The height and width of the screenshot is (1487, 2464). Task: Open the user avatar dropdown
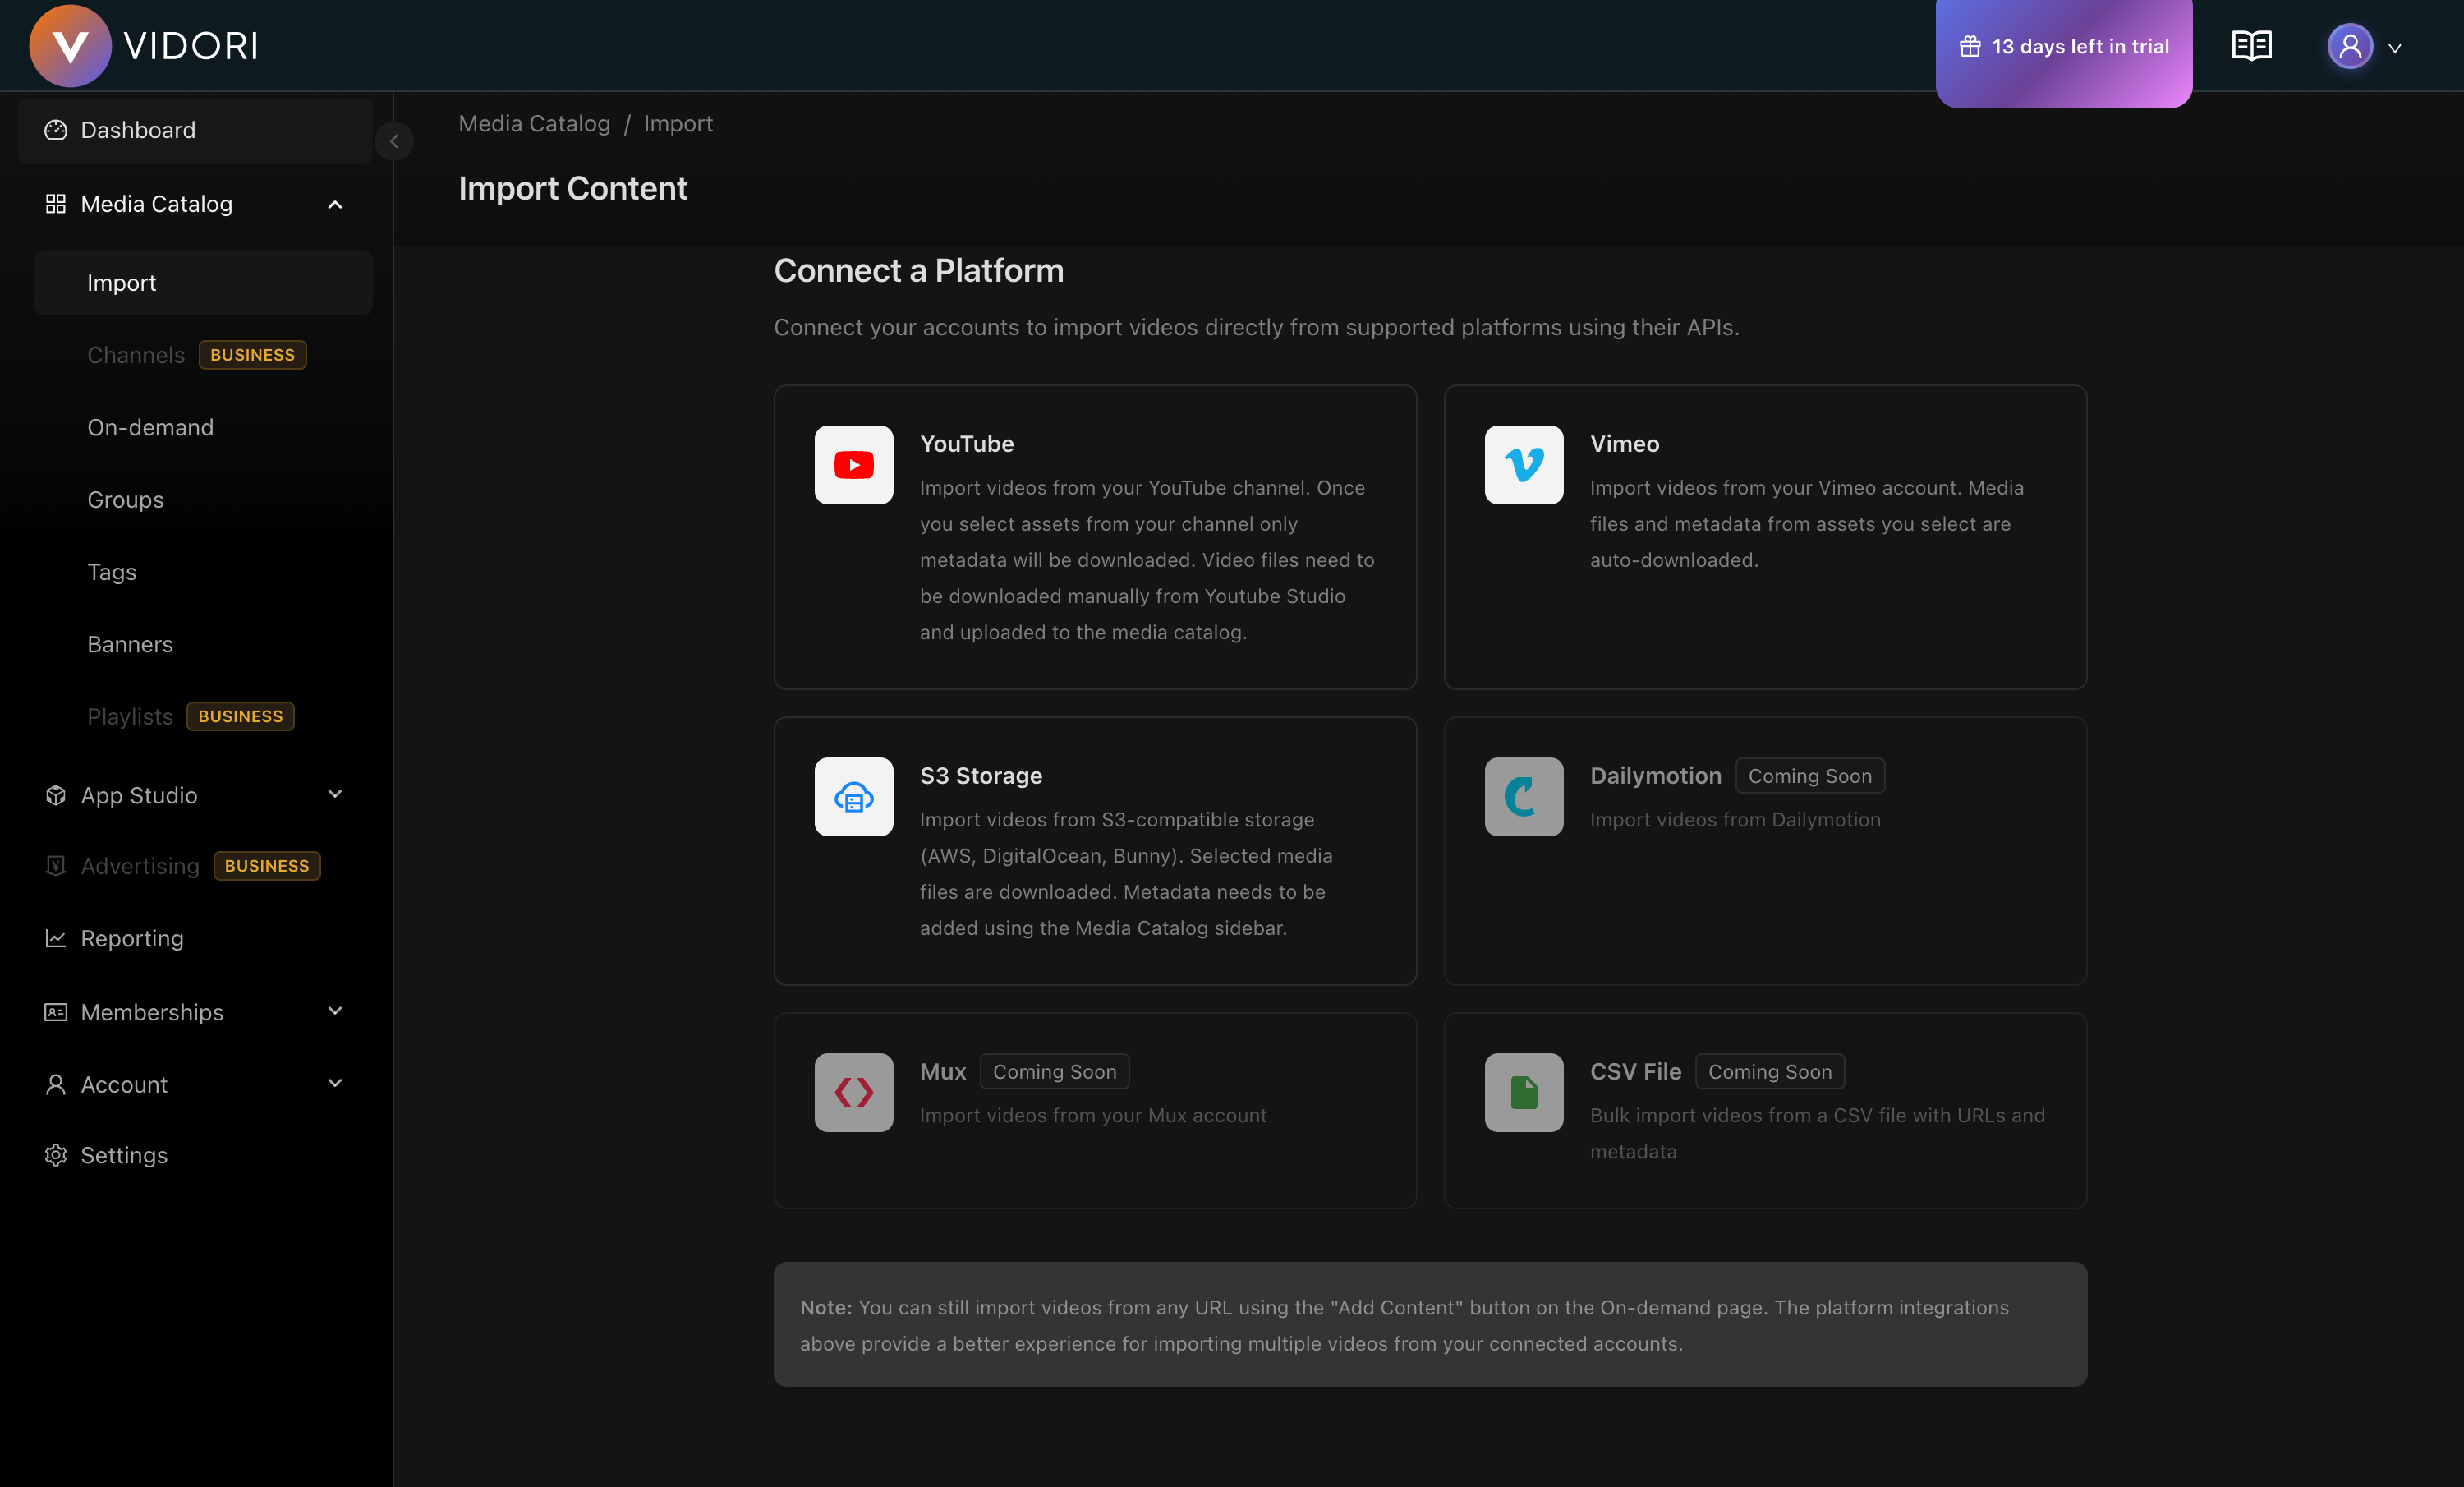pyautogui.click(x=2350, y=46)
